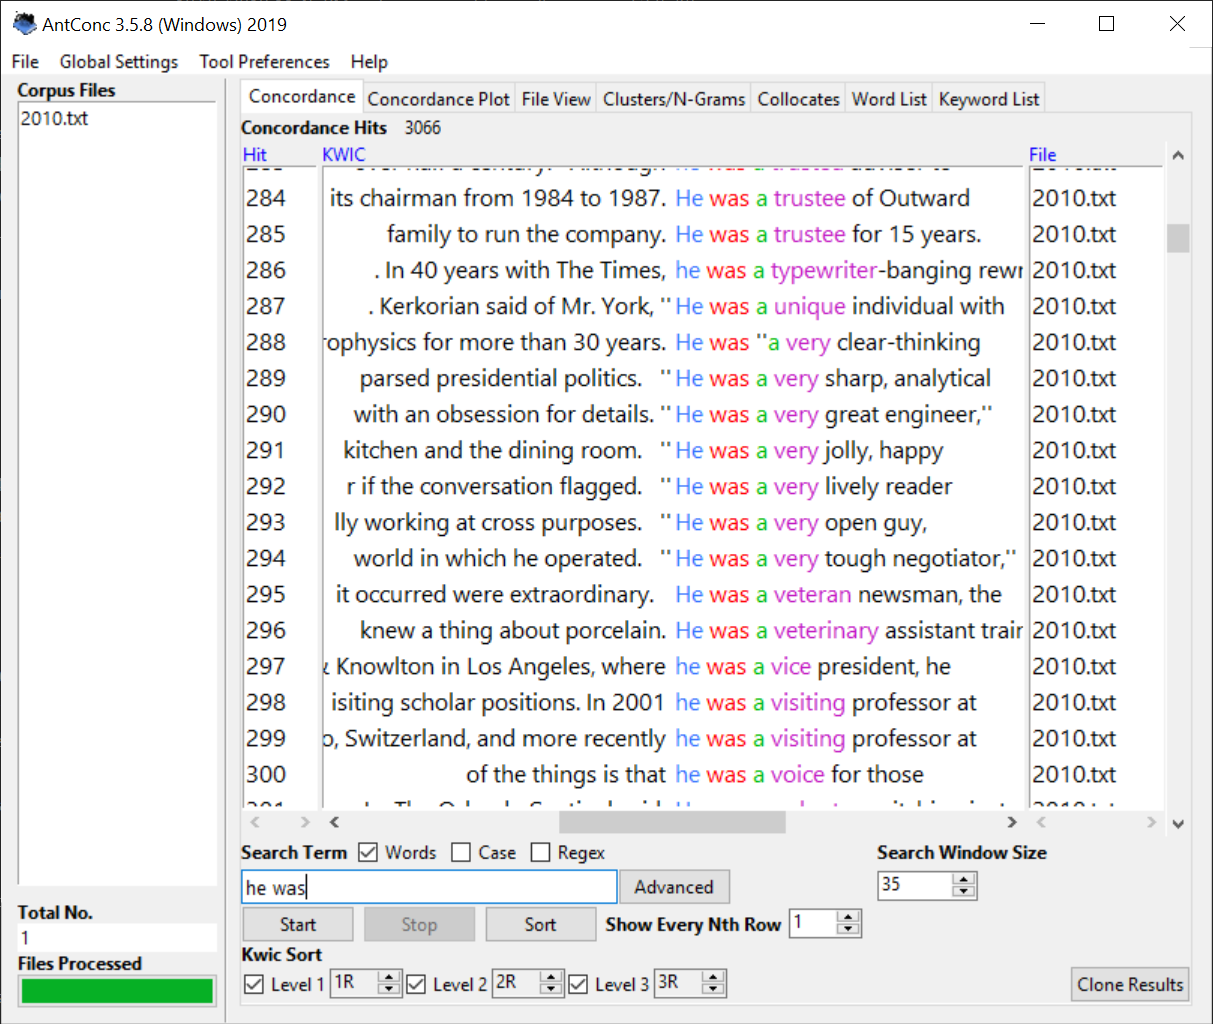Click the left scroll arrow under the Hit column
This screenshot has height=1024, width=1213.
click(255, 822)
